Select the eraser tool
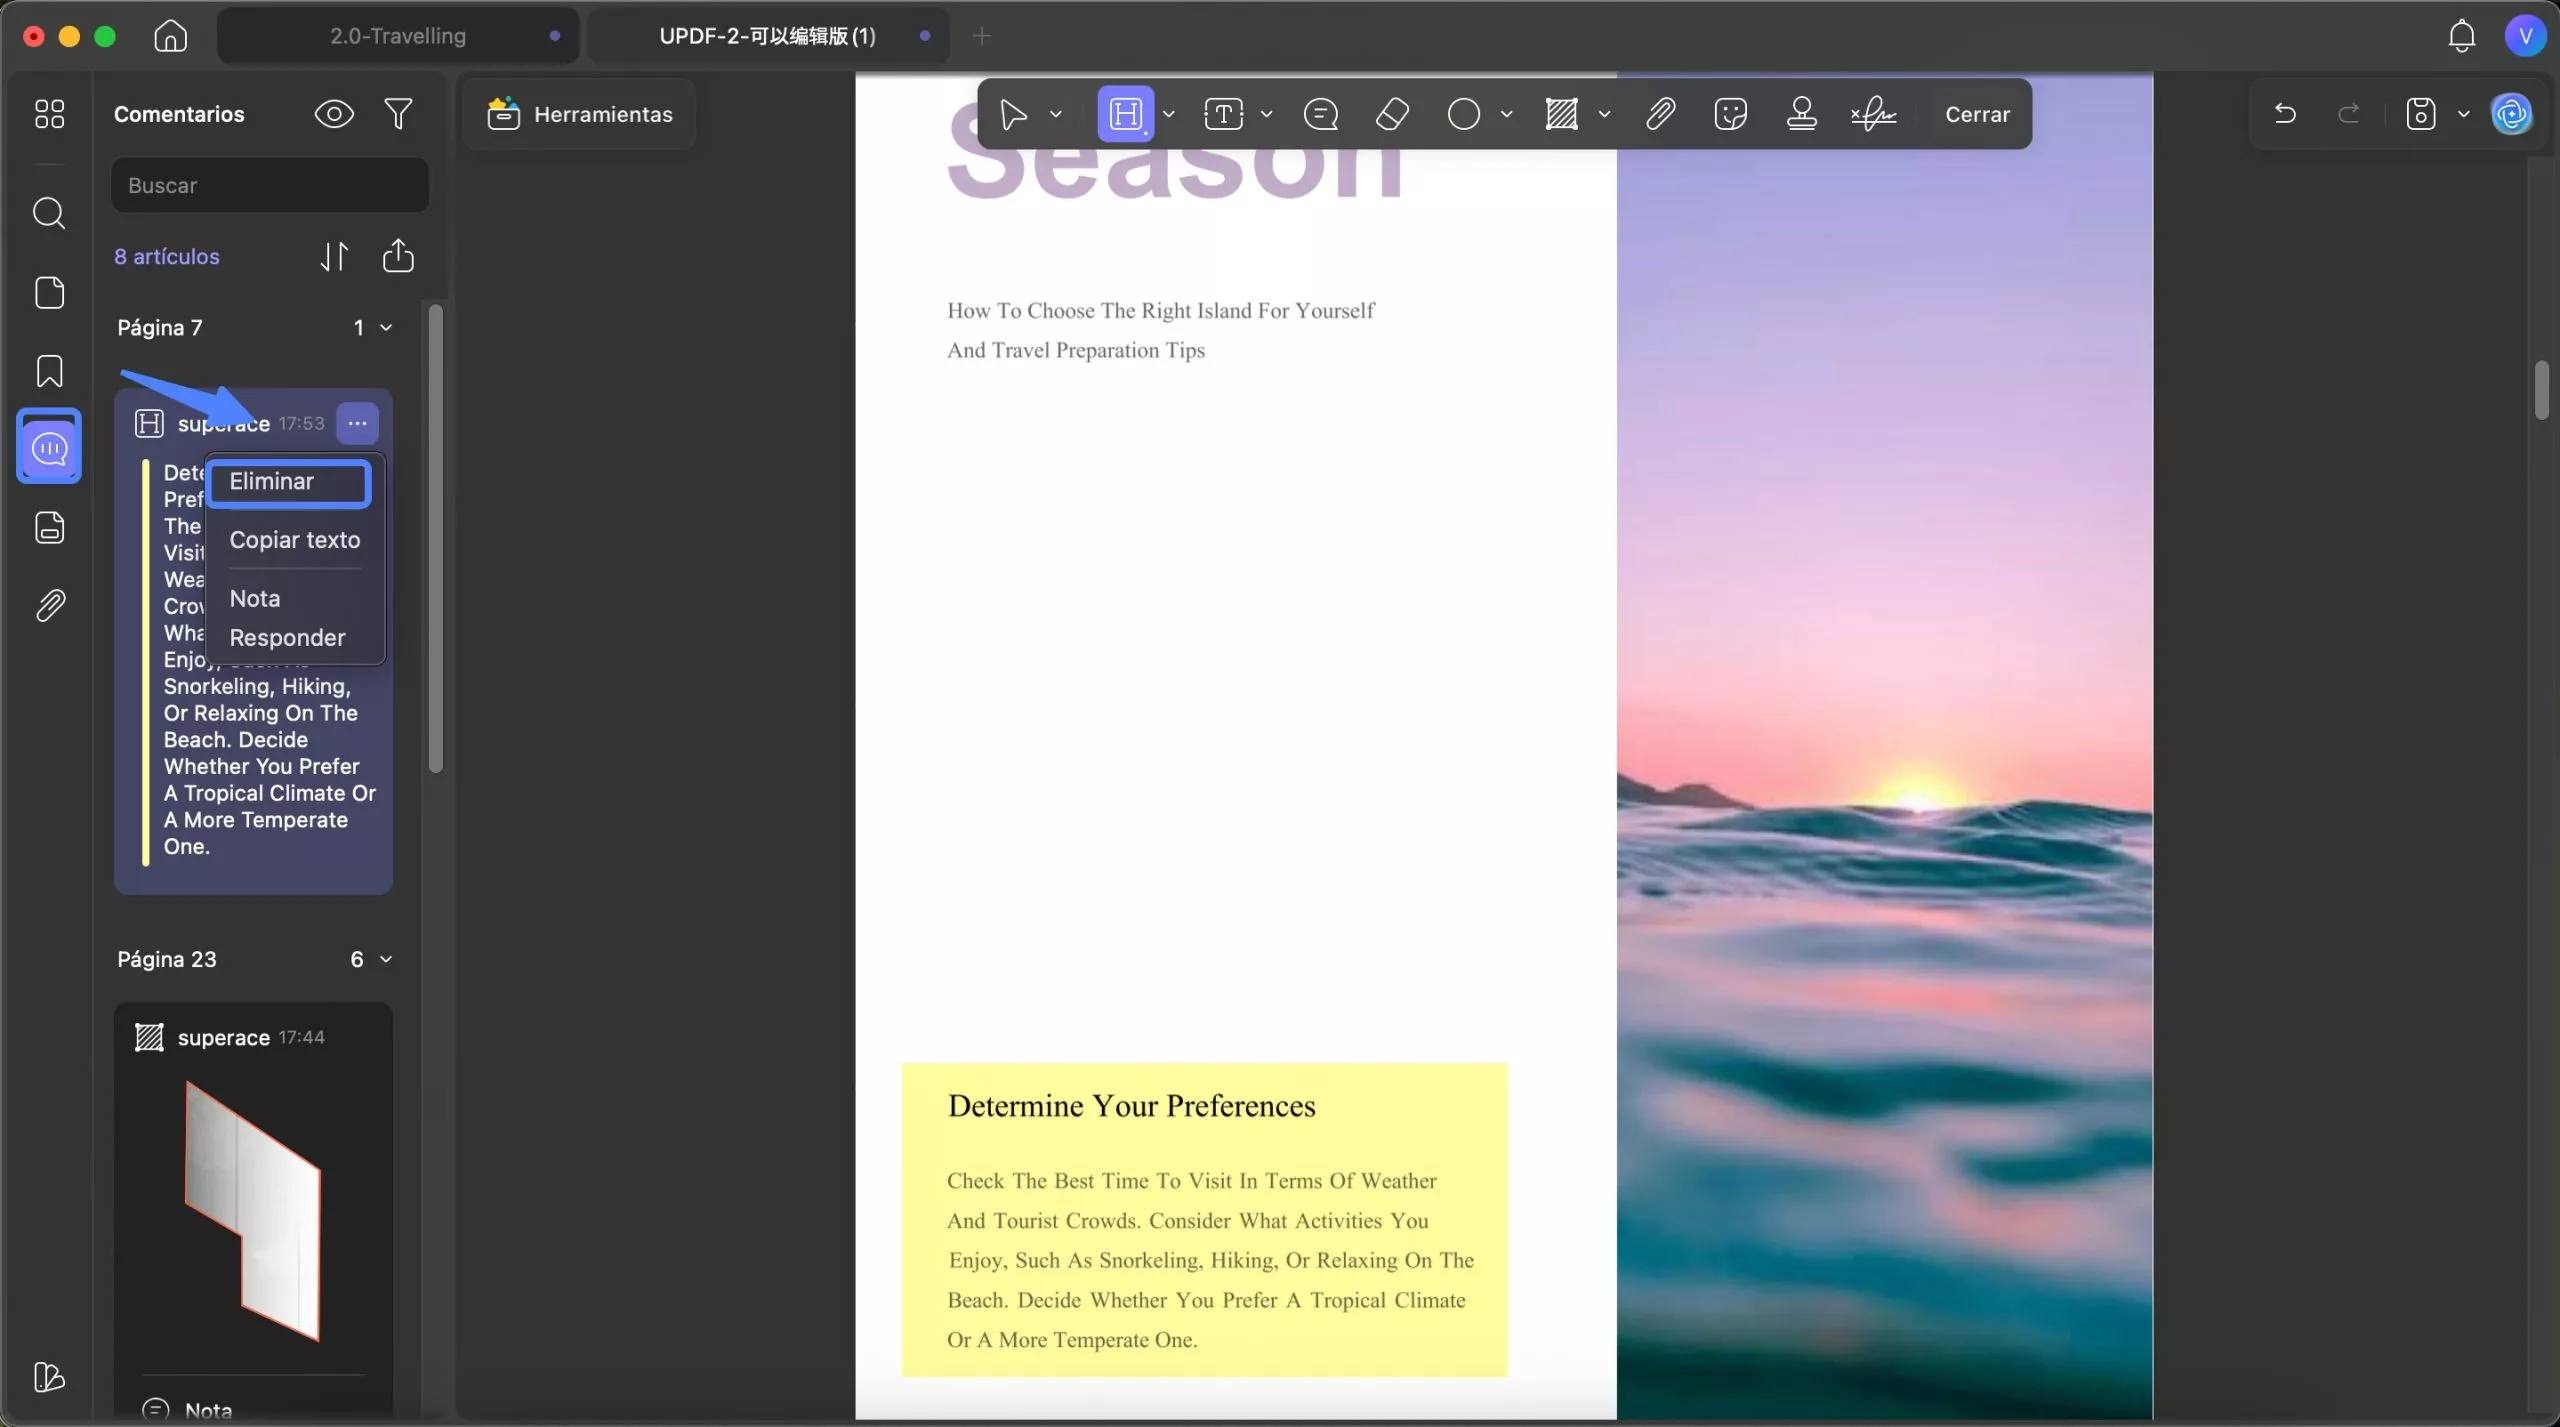The image size is (2560, 1427). click(x=1392, y=114)
